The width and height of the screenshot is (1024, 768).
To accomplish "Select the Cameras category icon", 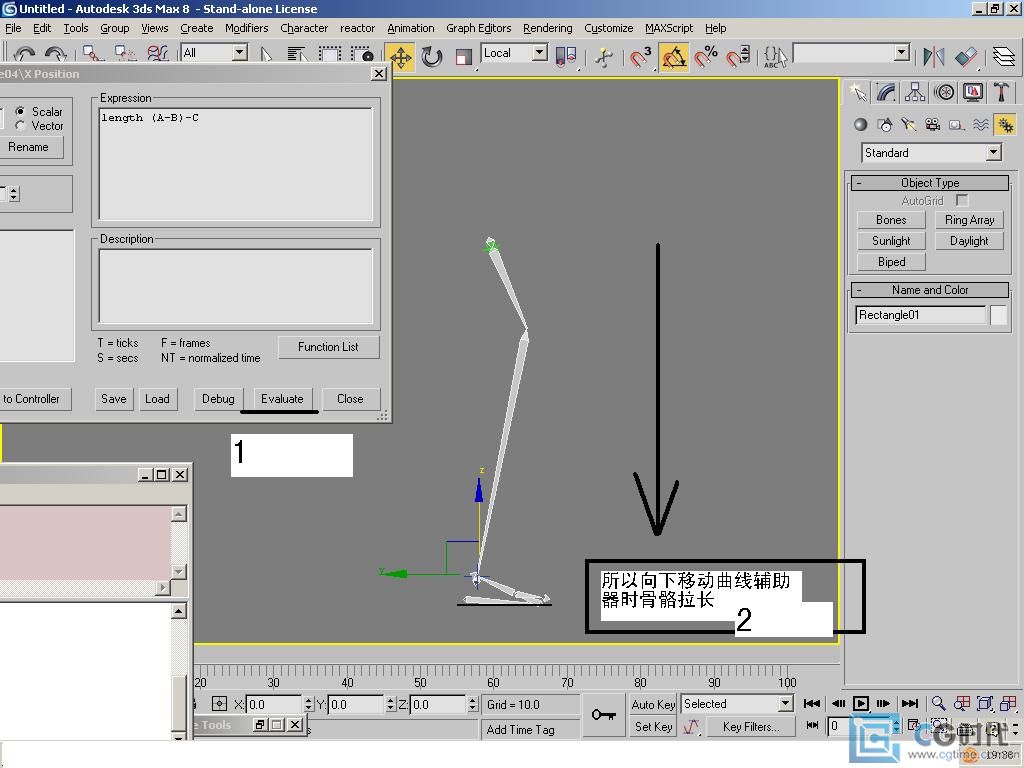I will 933,124.
